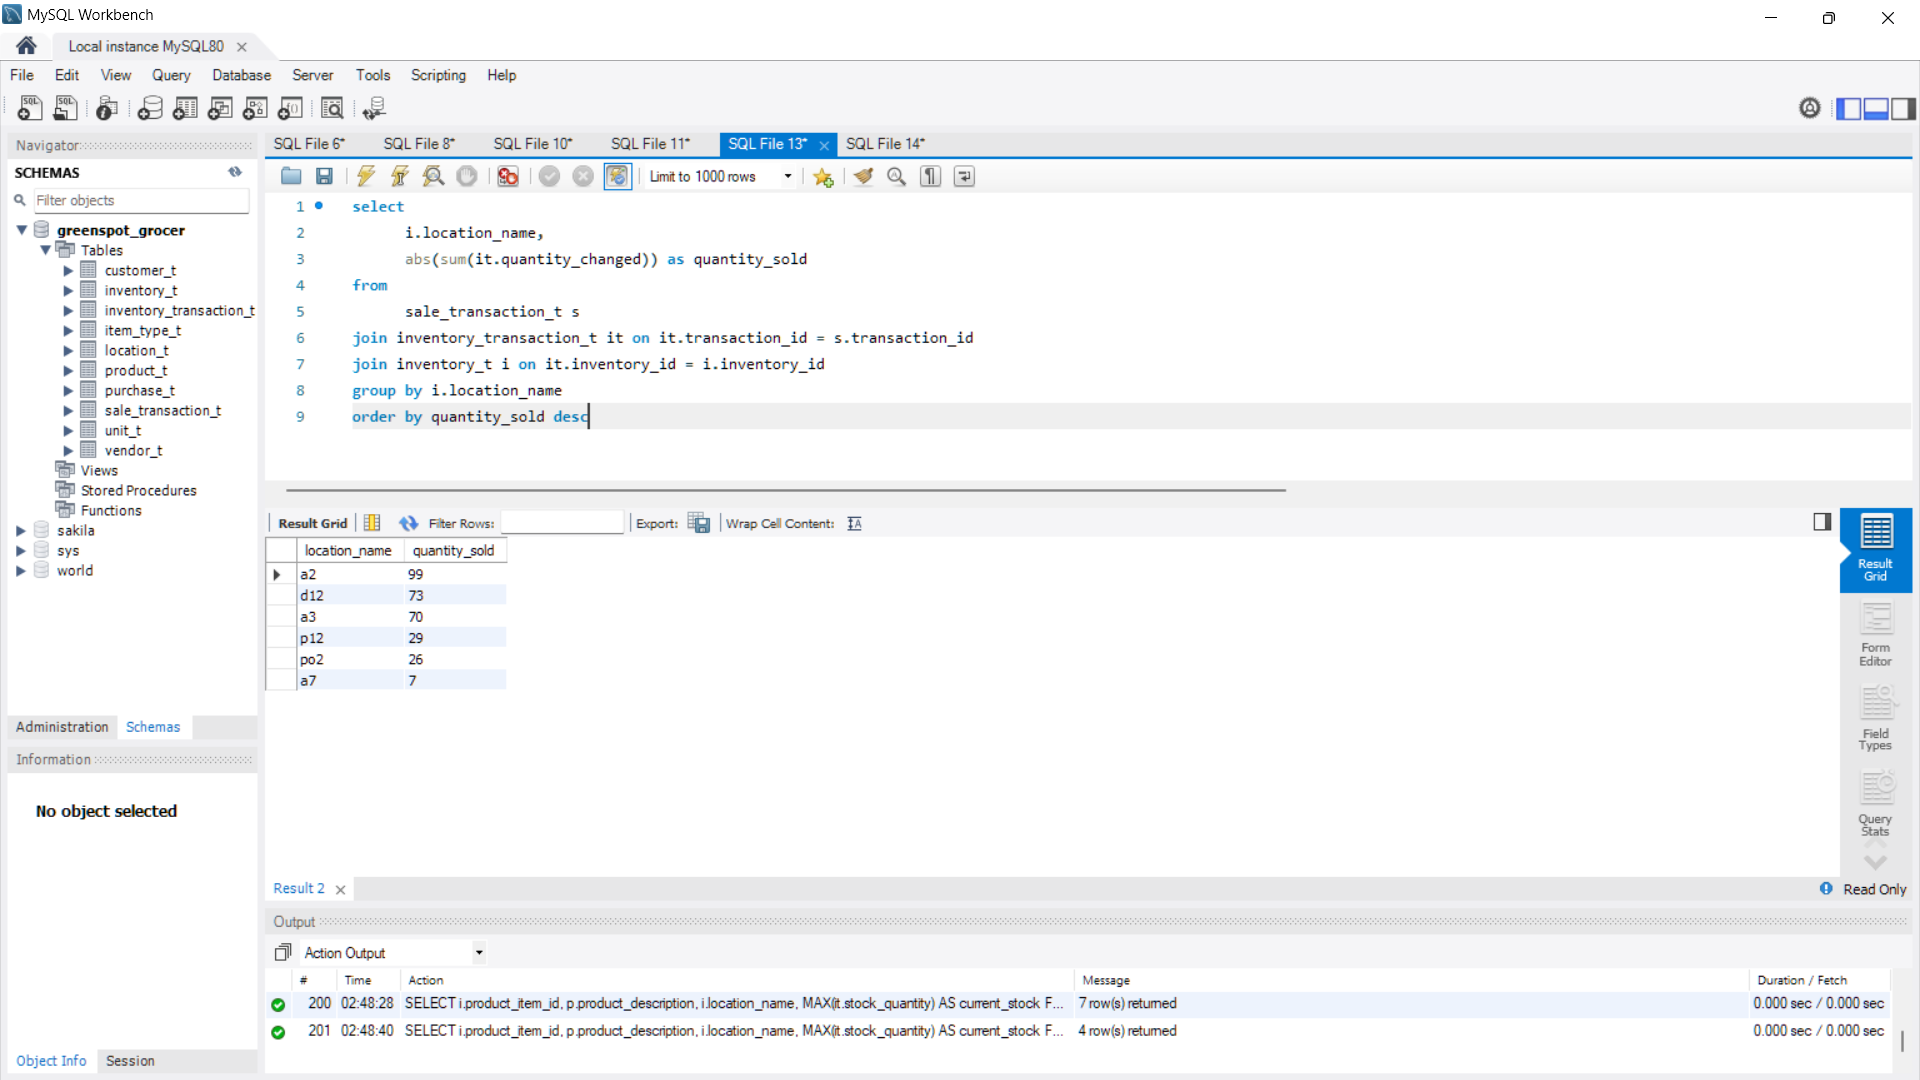Viewport: 1920px width, 1080px height.
Task: Click the new SQL tab toolbar icon
Action: click(30, 108)
